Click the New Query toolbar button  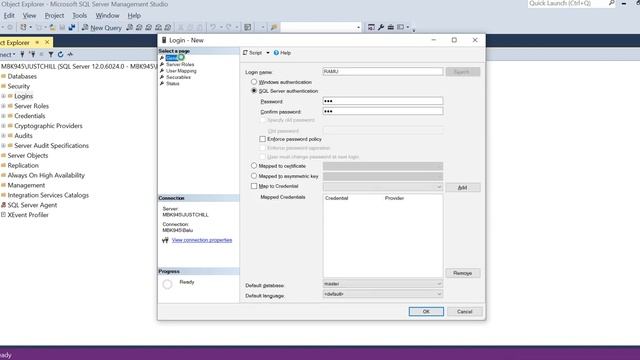102,27
